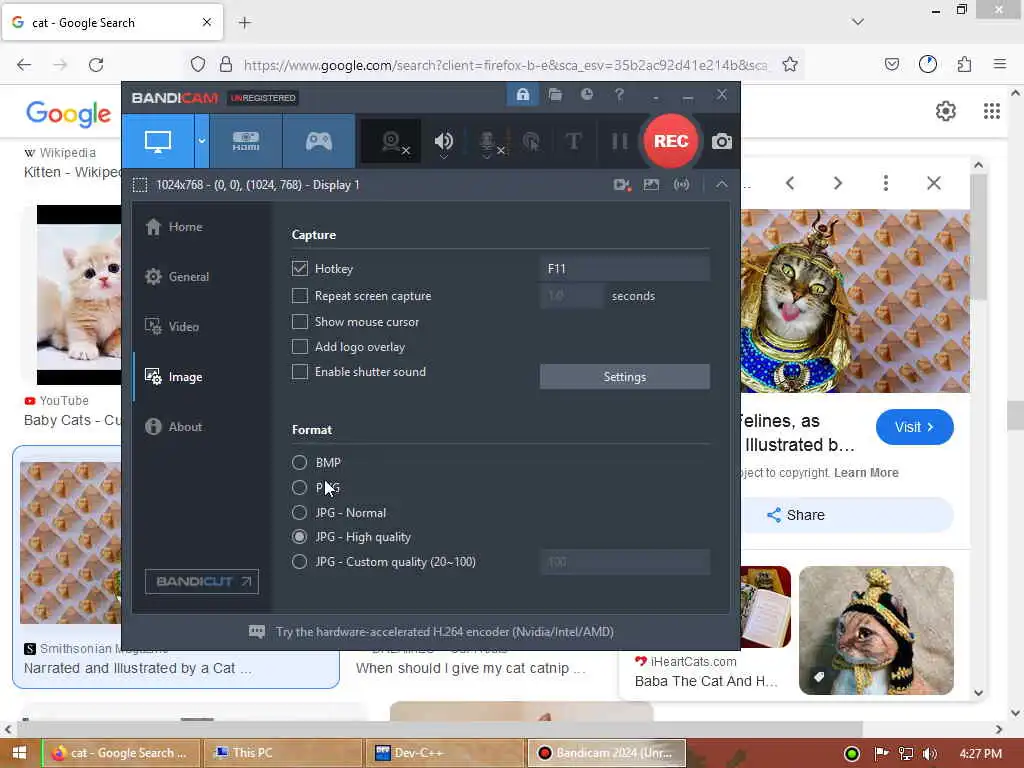The width and height of the screenshot is (1024, 768).
Task: Click the pause recording icon
Action: coord(619,141)
